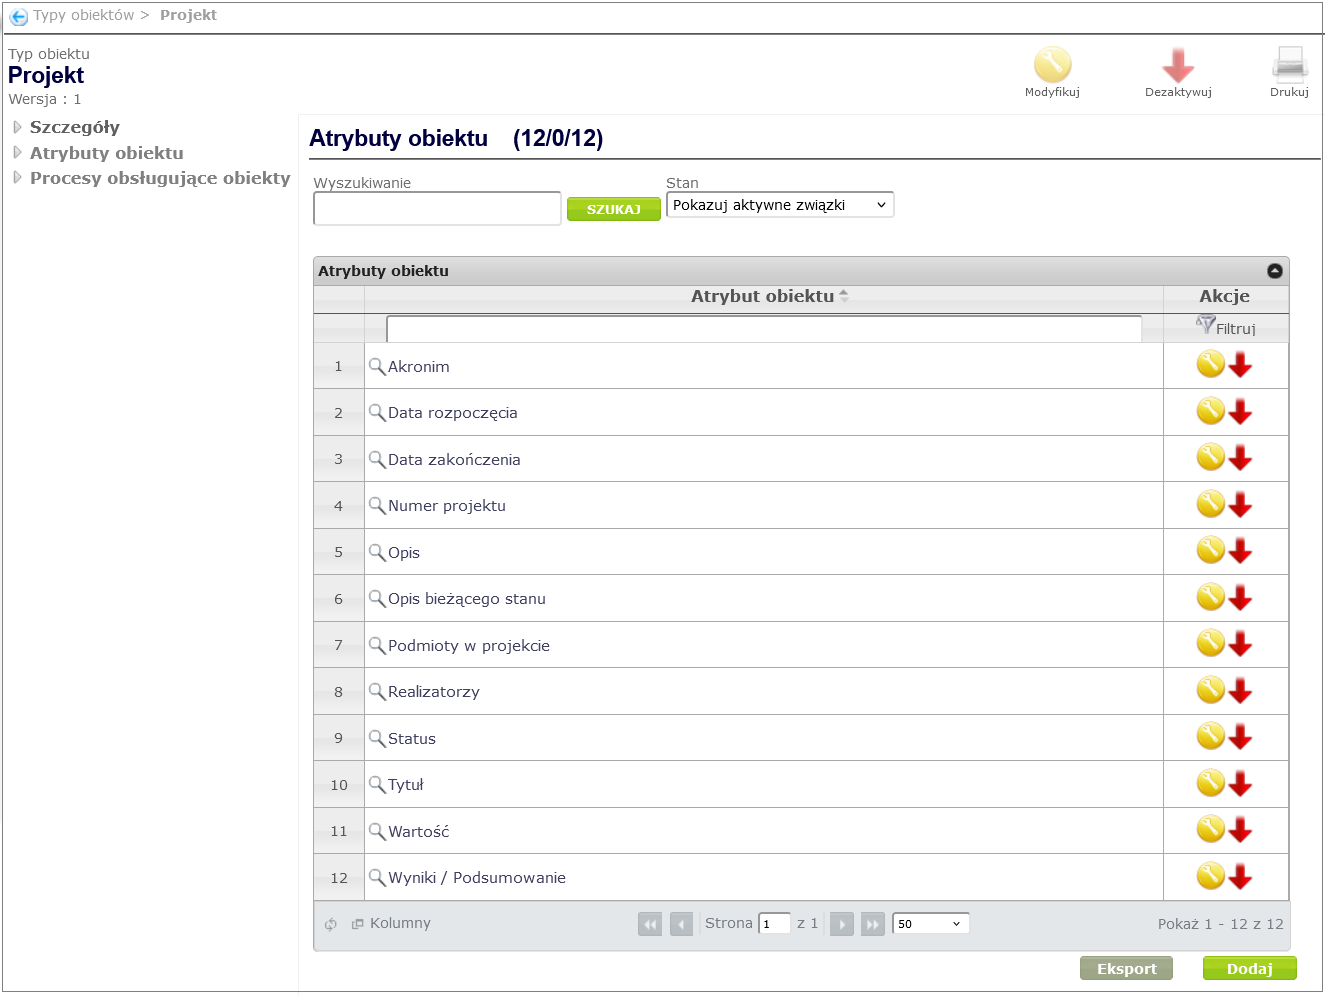
Task: Click the Filtruj funnel icon
Action: [1206, 325]
